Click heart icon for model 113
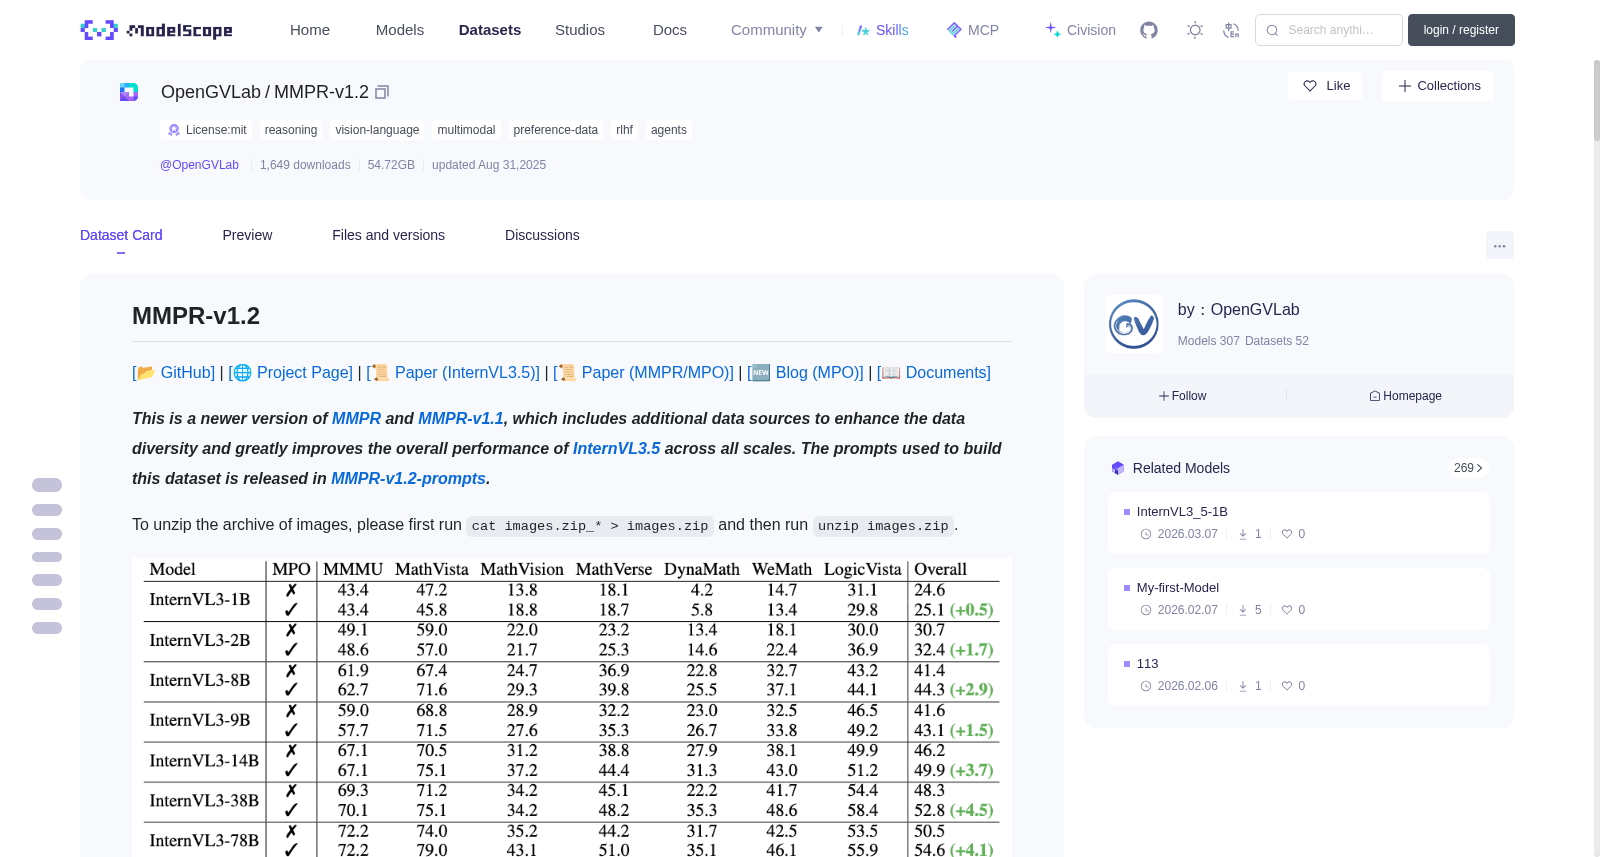Viewport: 1600px width, 857px height. [1287, 686]
